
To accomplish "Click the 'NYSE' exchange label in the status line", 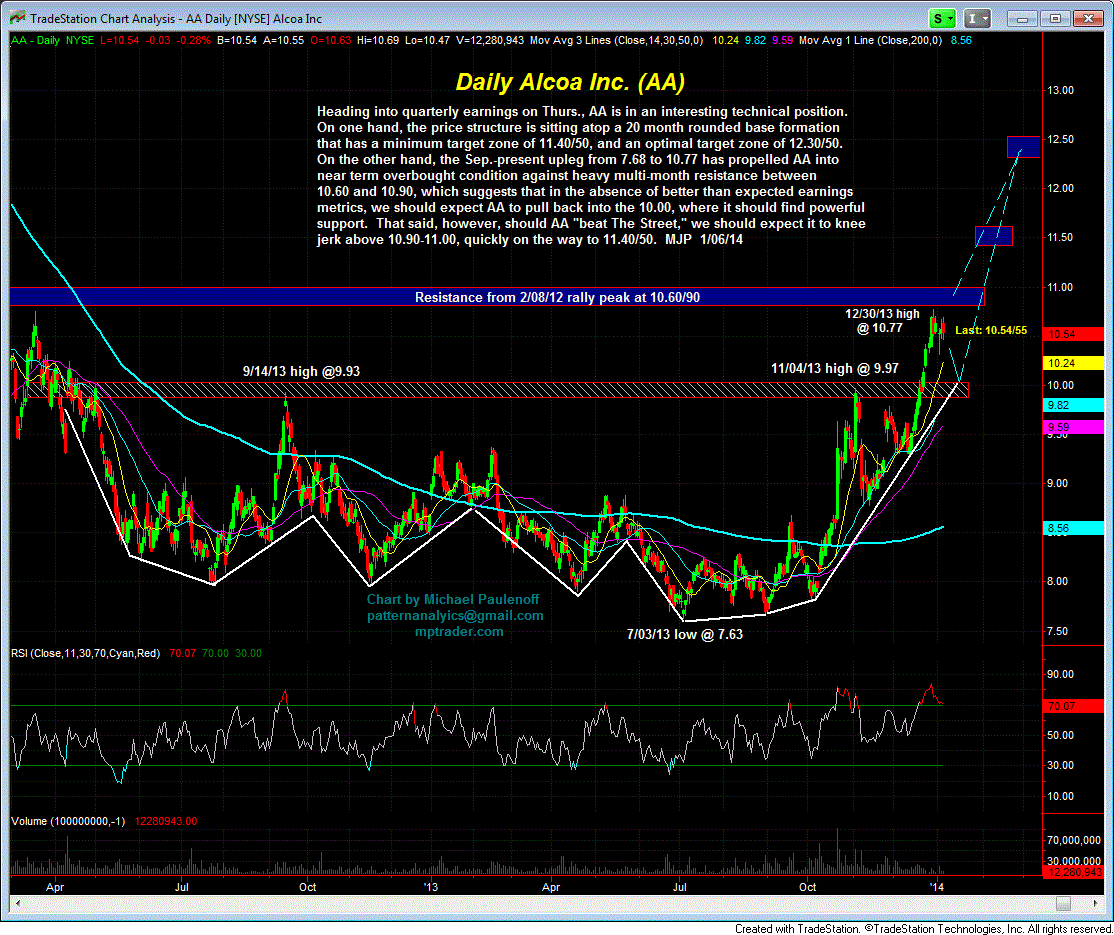I will [80, 40].
